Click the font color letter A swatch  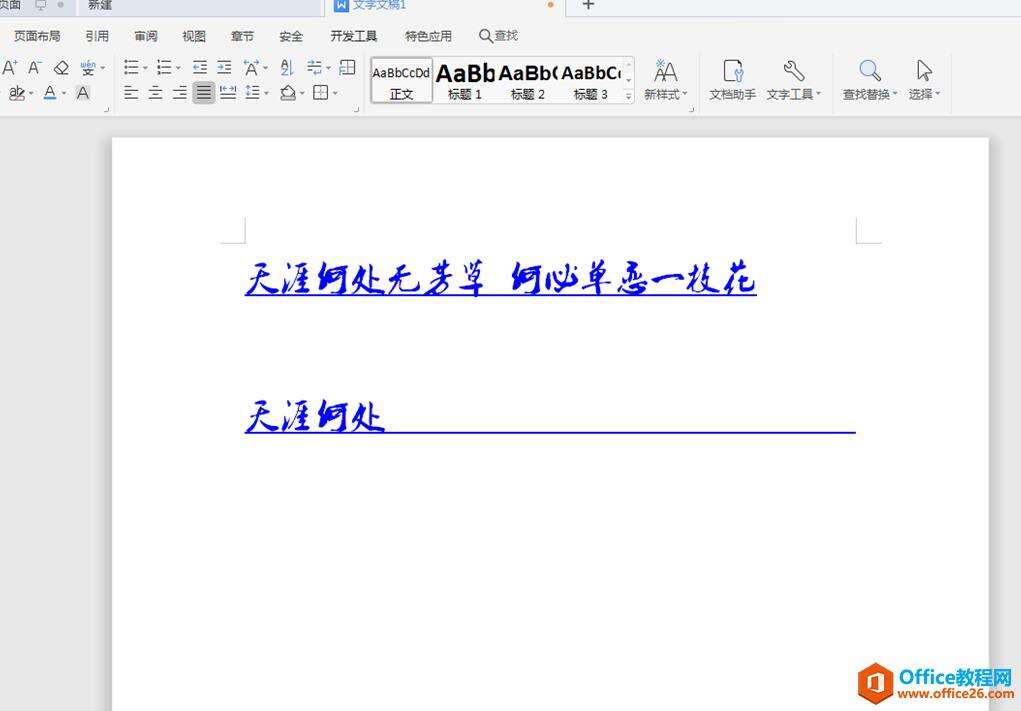pos(49,93)
